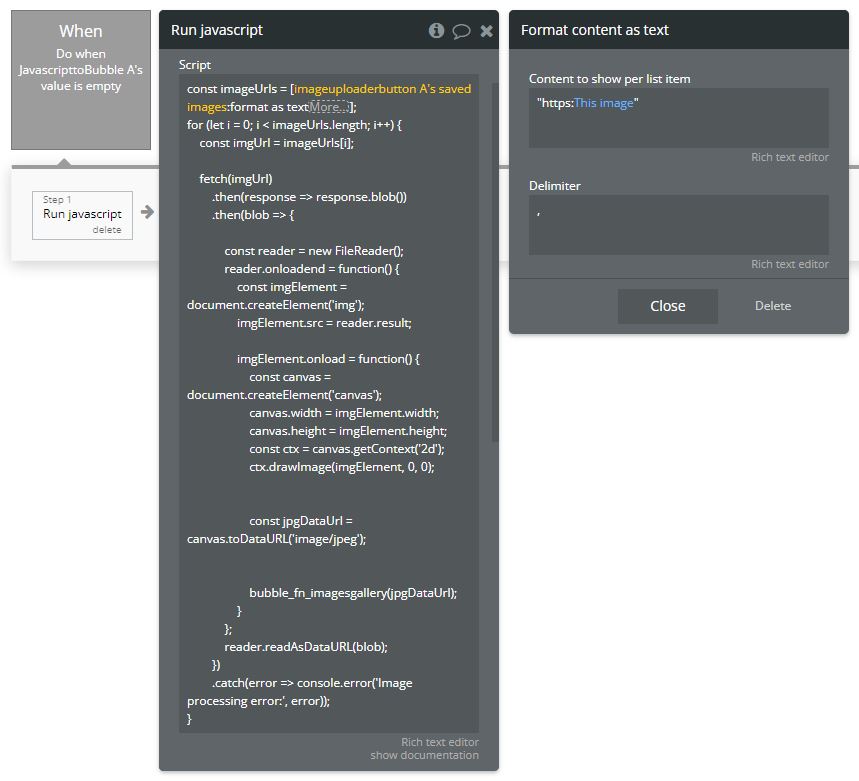Click the arrow to add a next action

click(x=148, y=212)
